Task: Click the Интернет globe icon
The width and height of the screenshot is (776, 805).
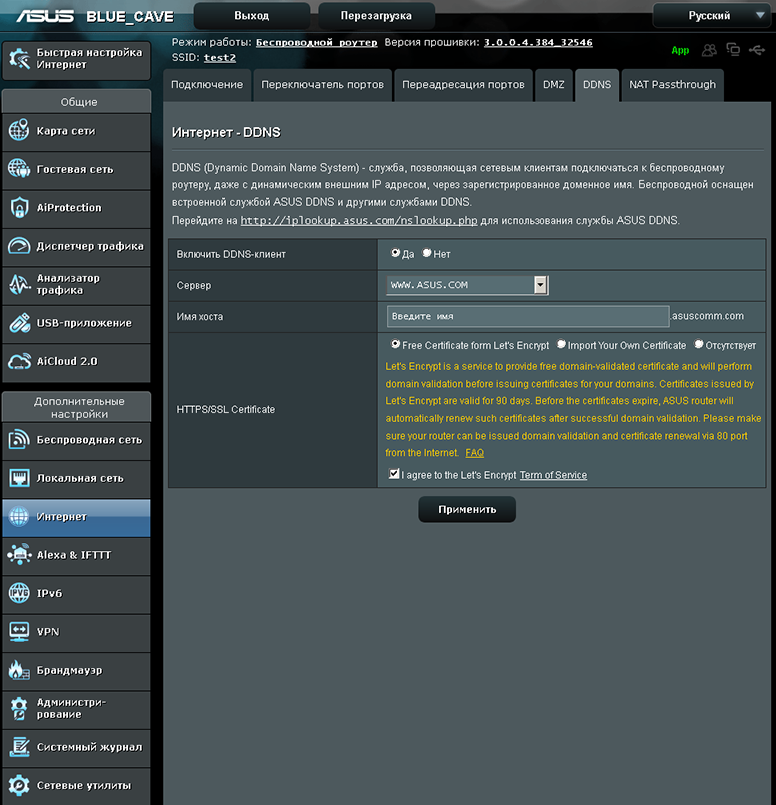Action: coord(19,516)
